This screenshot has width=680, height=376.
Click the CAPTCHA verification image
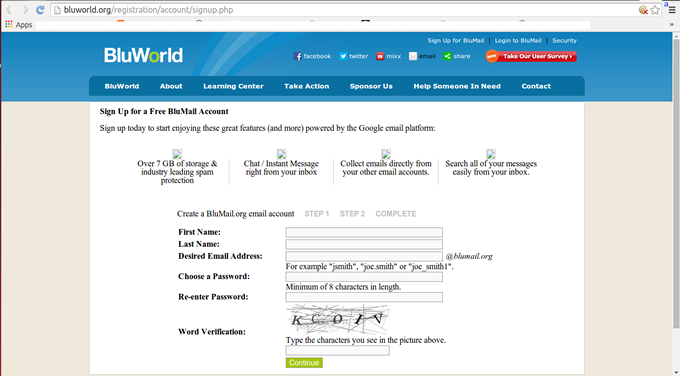tap(337, 319)
